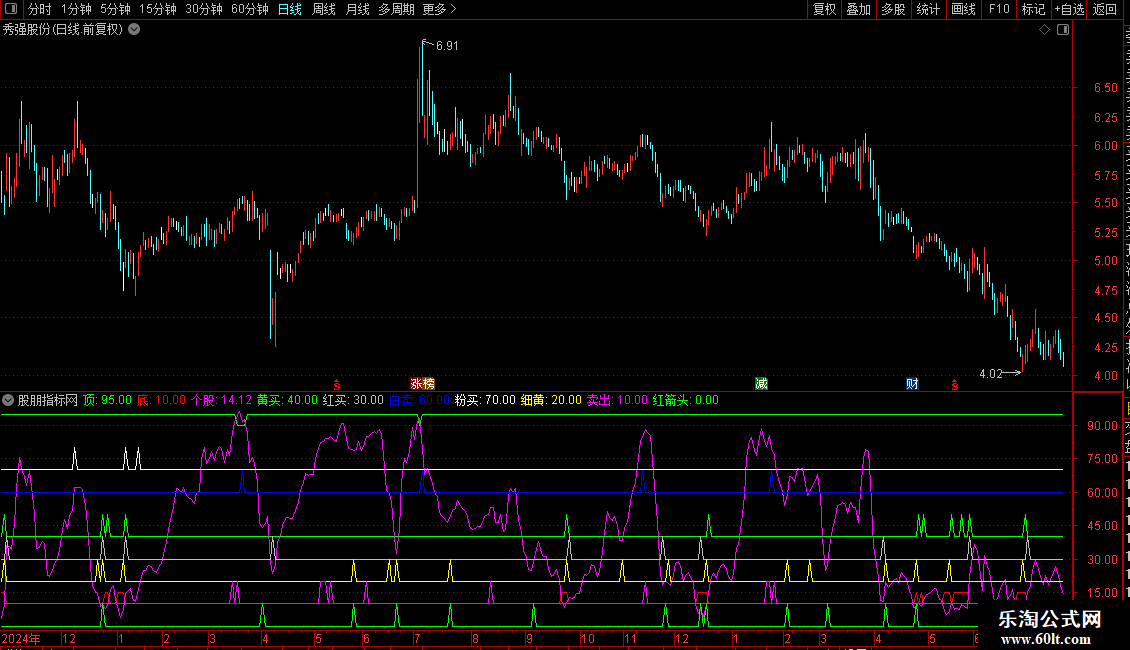This screenshot has height=650, width=1130.
Task: Select the 细黄: 20.00 indicator value
Action: click(551, 400)
